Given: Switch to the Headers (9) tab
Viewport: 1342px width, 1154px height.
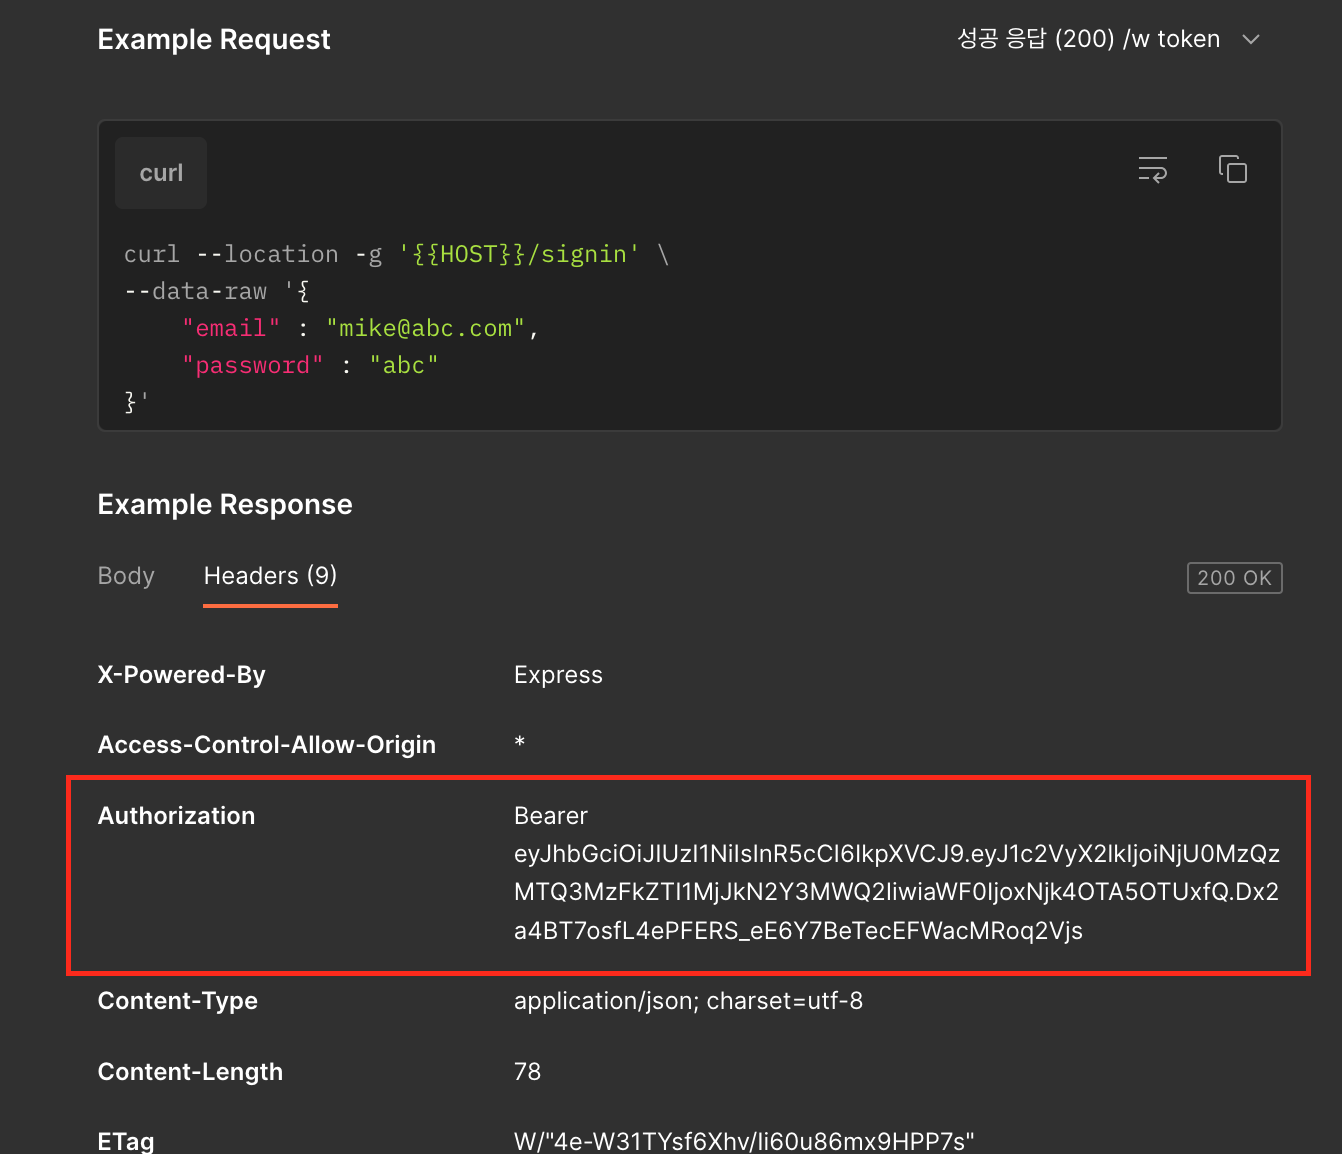Looking at the screenshot, I should 270,576.
